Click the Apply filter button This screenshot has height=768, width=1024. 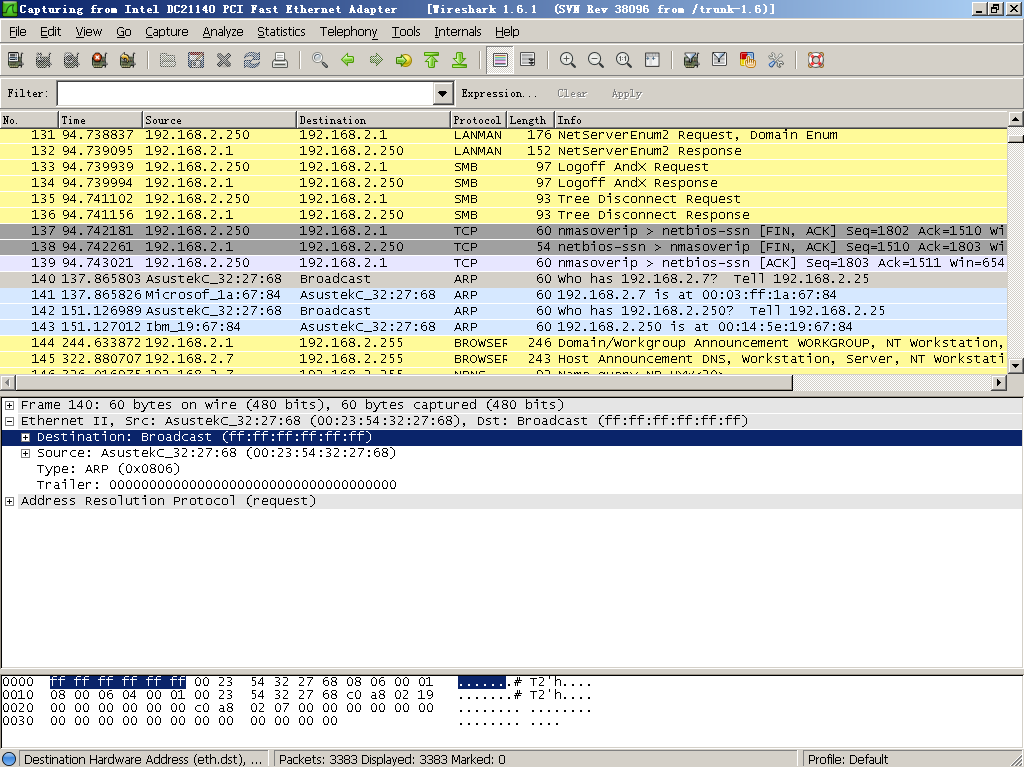click(x=627, y=93)
